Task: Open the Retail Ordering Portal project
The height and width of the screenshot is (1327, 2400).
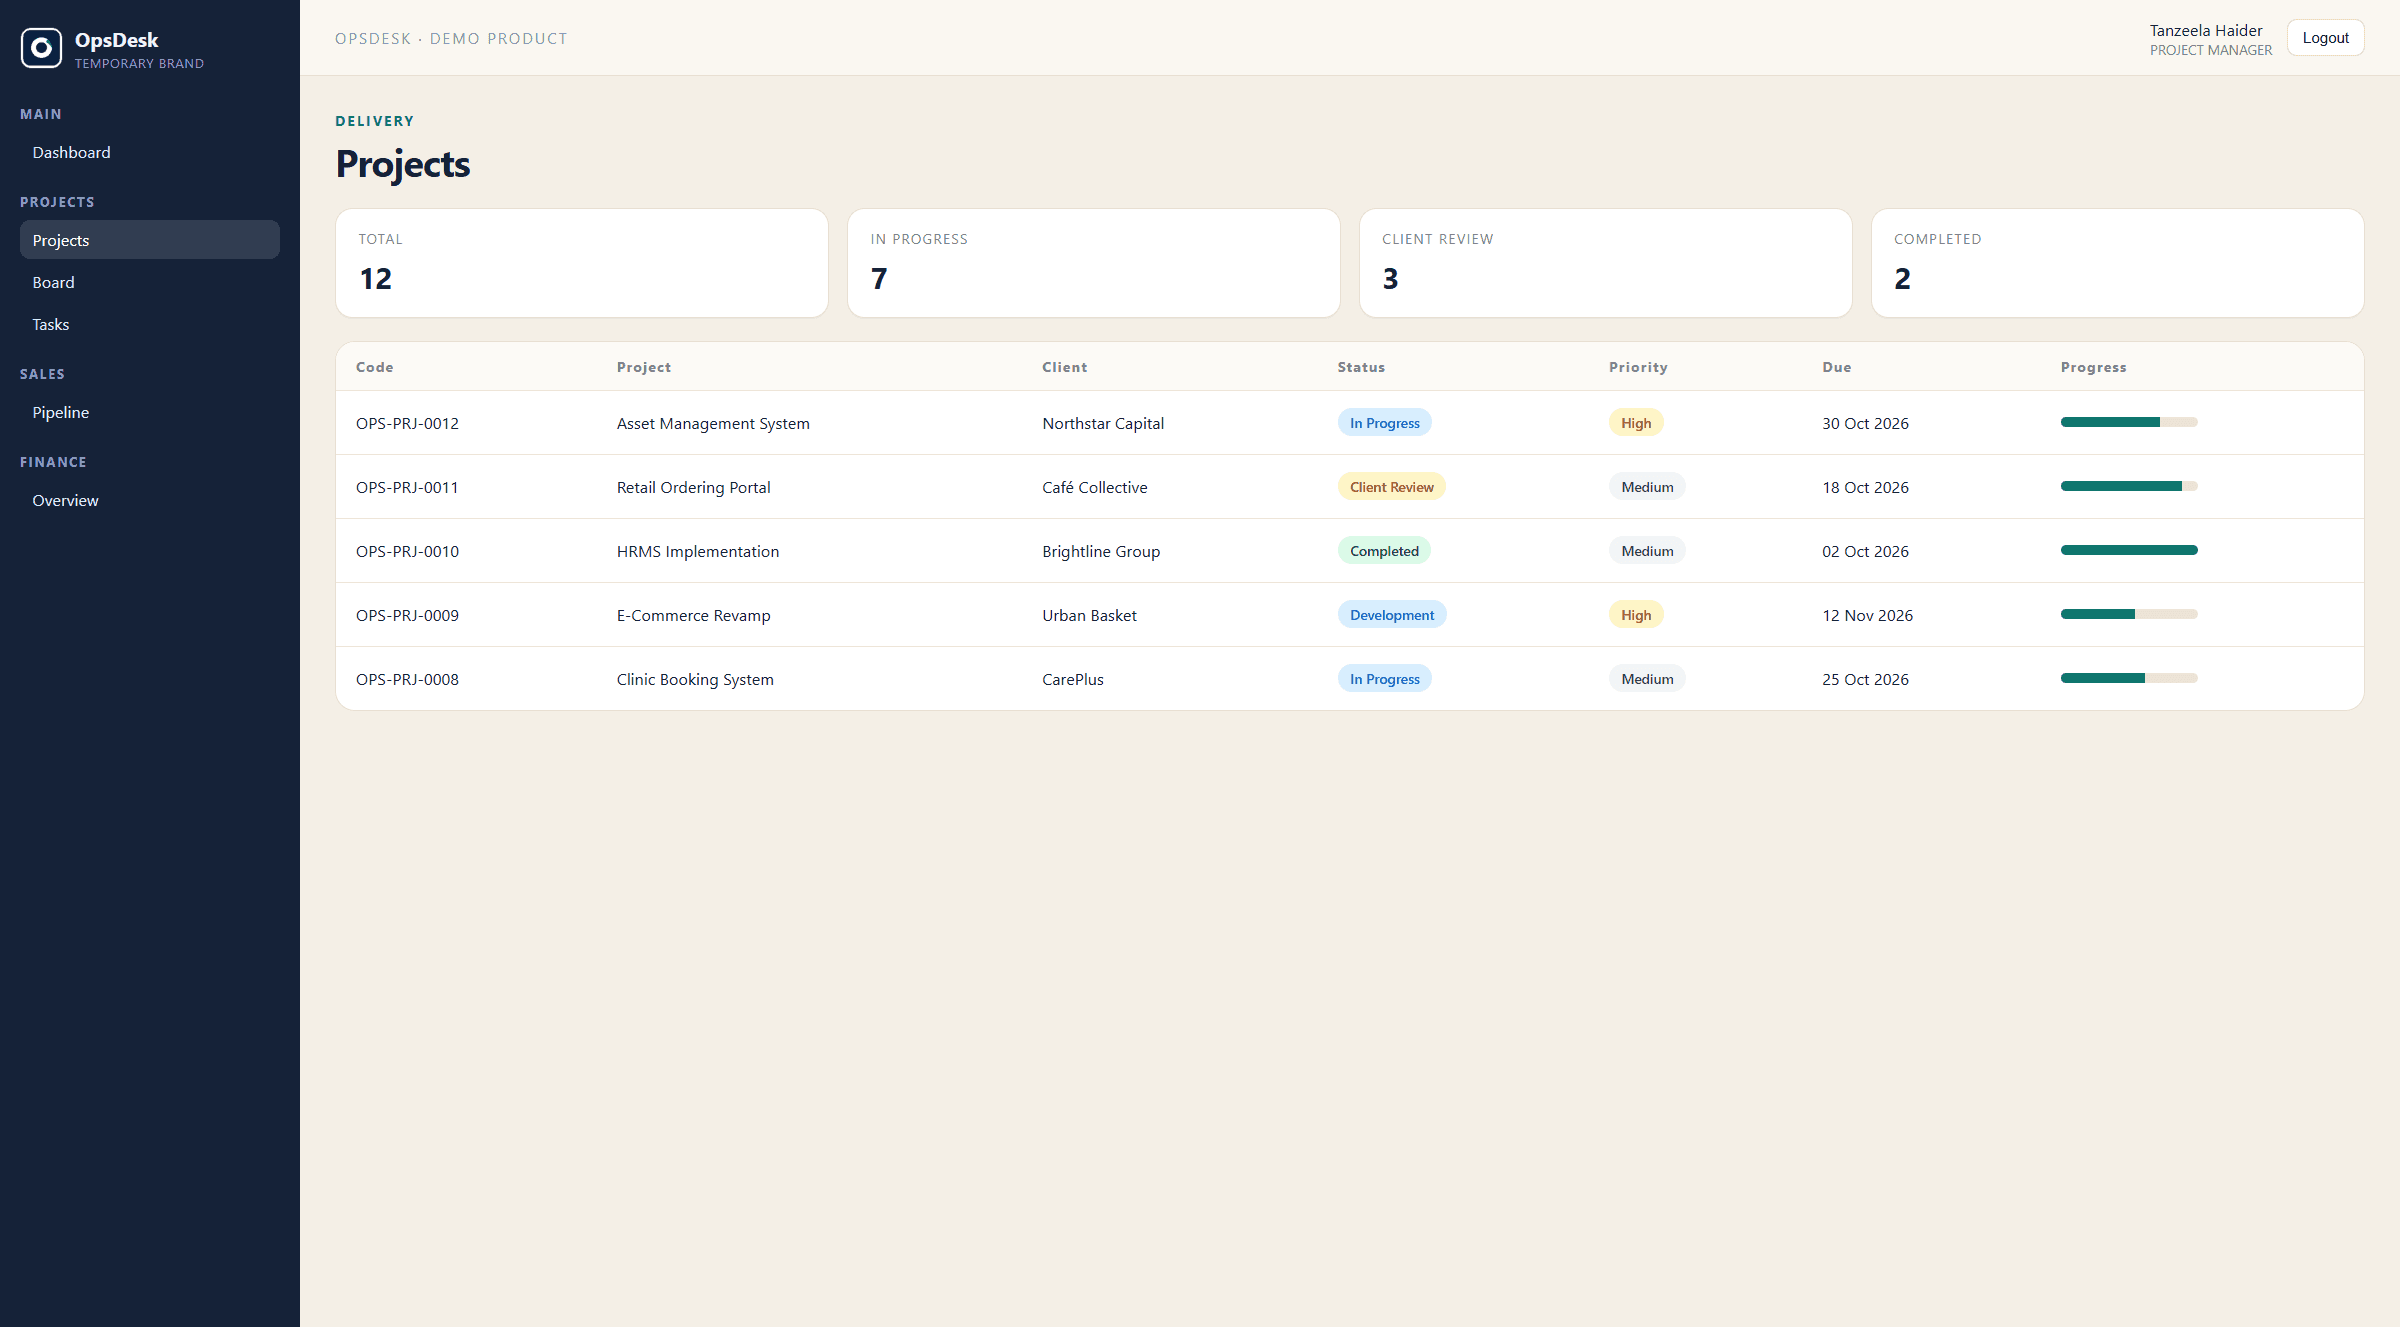Action: (694, 487)
